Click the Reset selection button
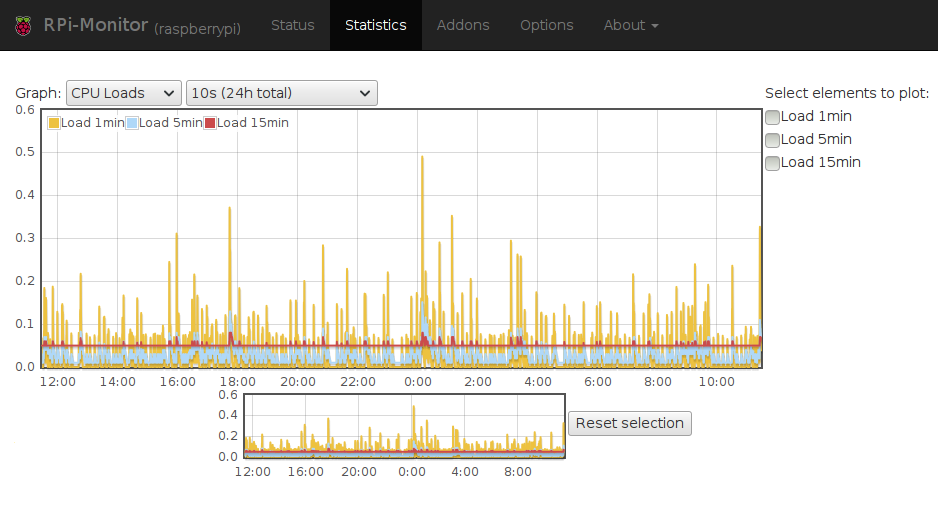The image size is (938, 507). pyautogui.click(x=629, y=423)
